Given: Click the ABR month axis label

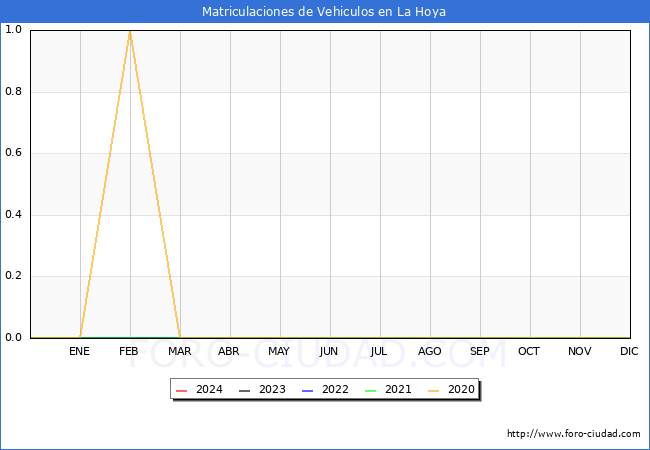Looking at the screenshot, I should pos(229,352).
